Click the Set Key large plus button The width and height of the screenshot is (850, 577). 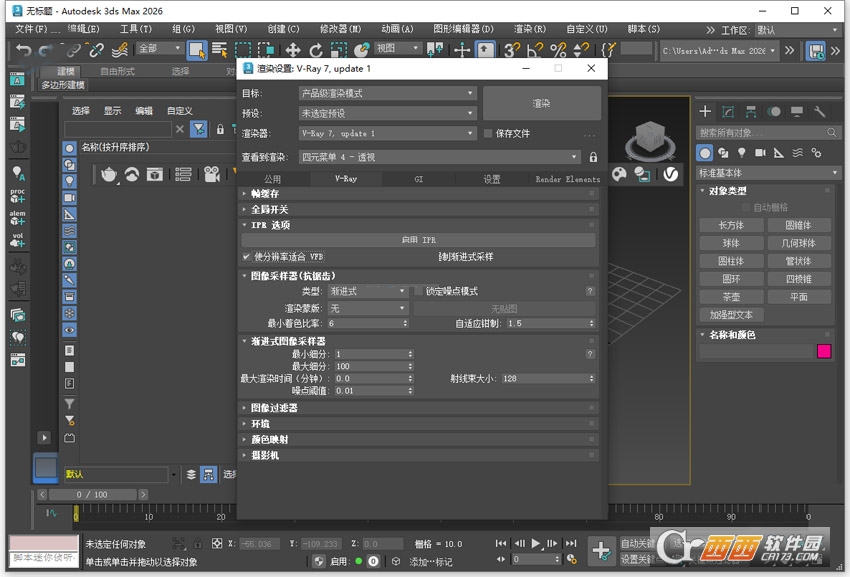pyautogui.click(x=601, y=551)
